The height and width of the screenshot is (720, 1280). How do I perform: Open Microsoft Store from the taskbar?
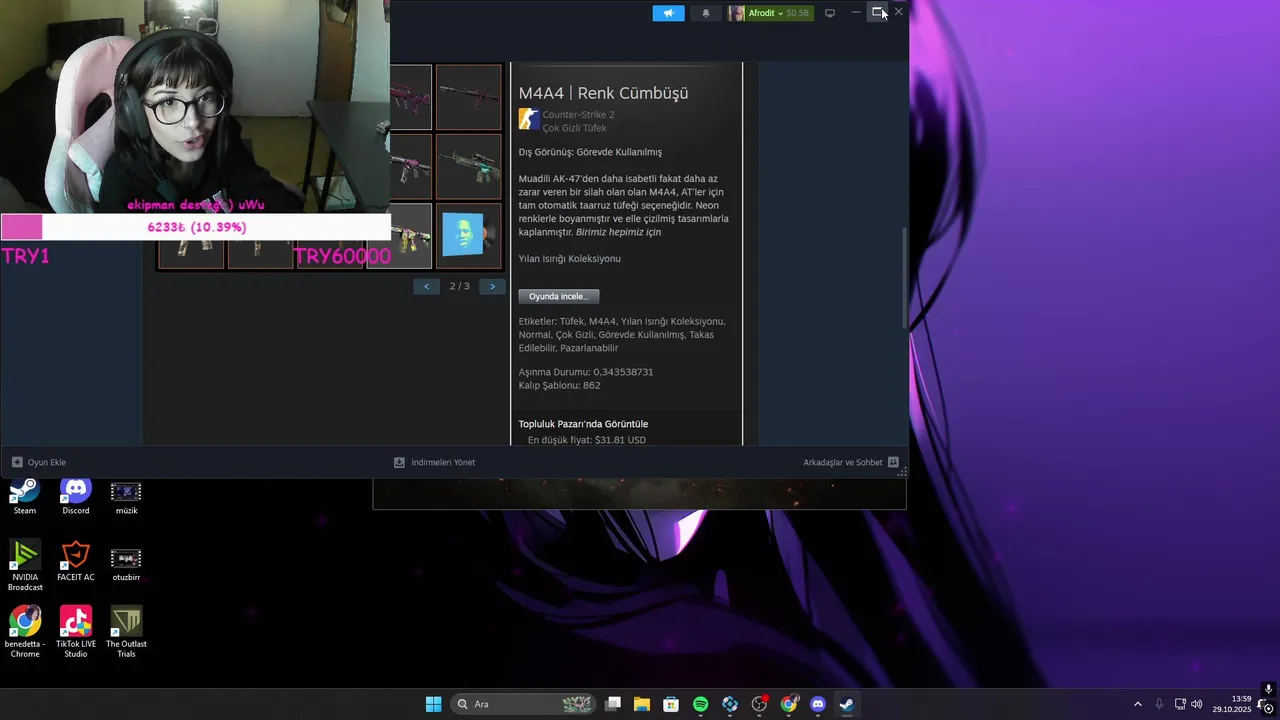click(671, 704)
